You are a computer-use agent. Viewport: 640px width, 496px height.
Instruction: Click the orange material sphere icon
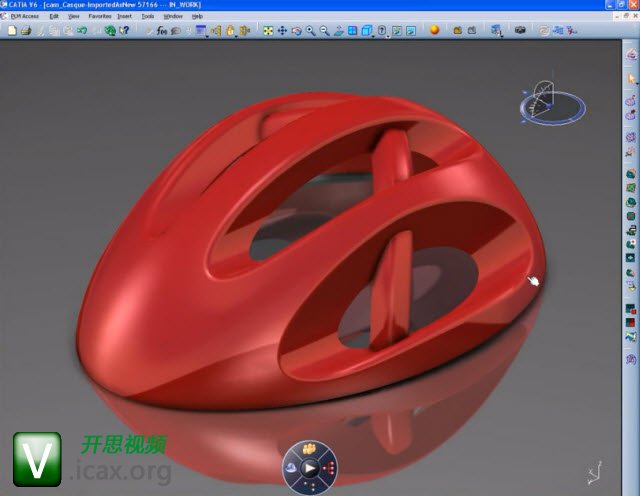[x=435, y=30]
